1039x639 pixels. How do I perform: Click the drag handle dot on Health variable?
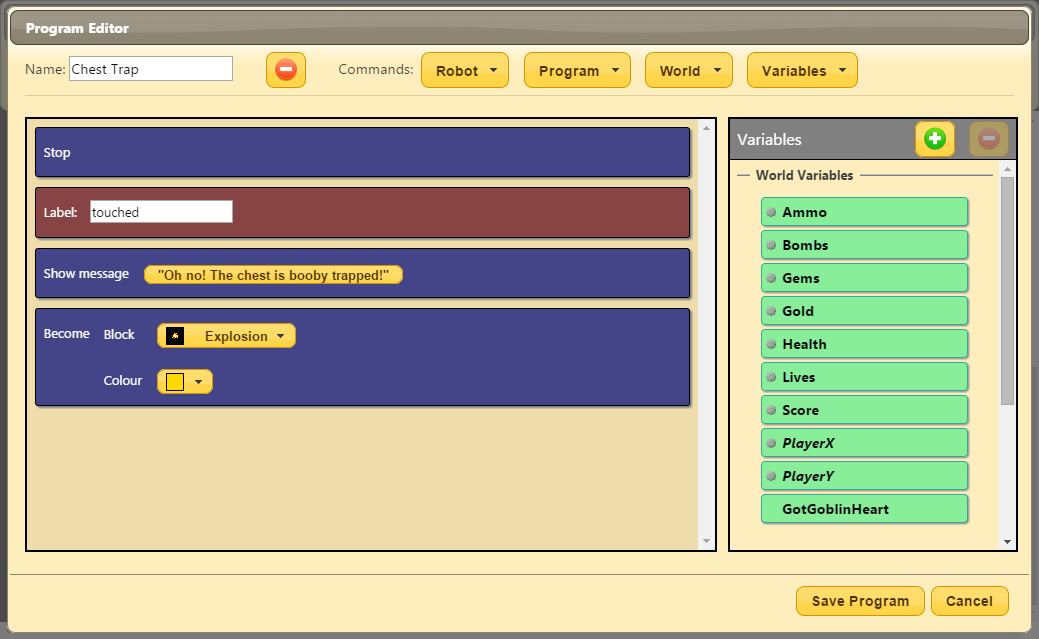[x=771, y=344]
